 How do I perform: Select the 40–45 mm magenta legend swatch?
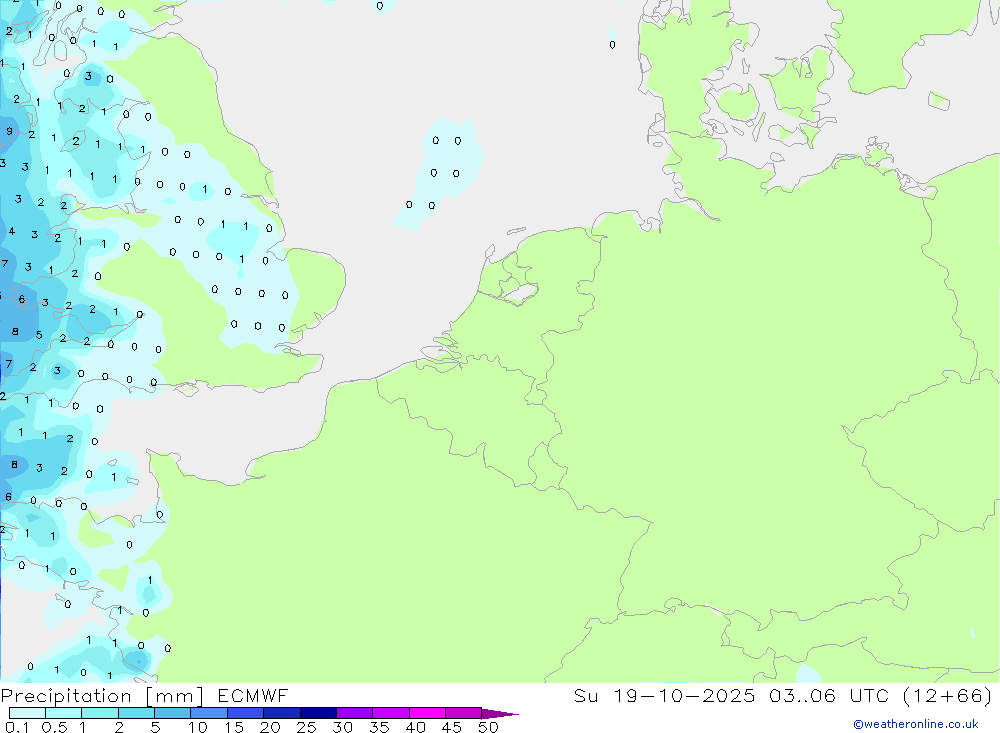coord(427,713)
